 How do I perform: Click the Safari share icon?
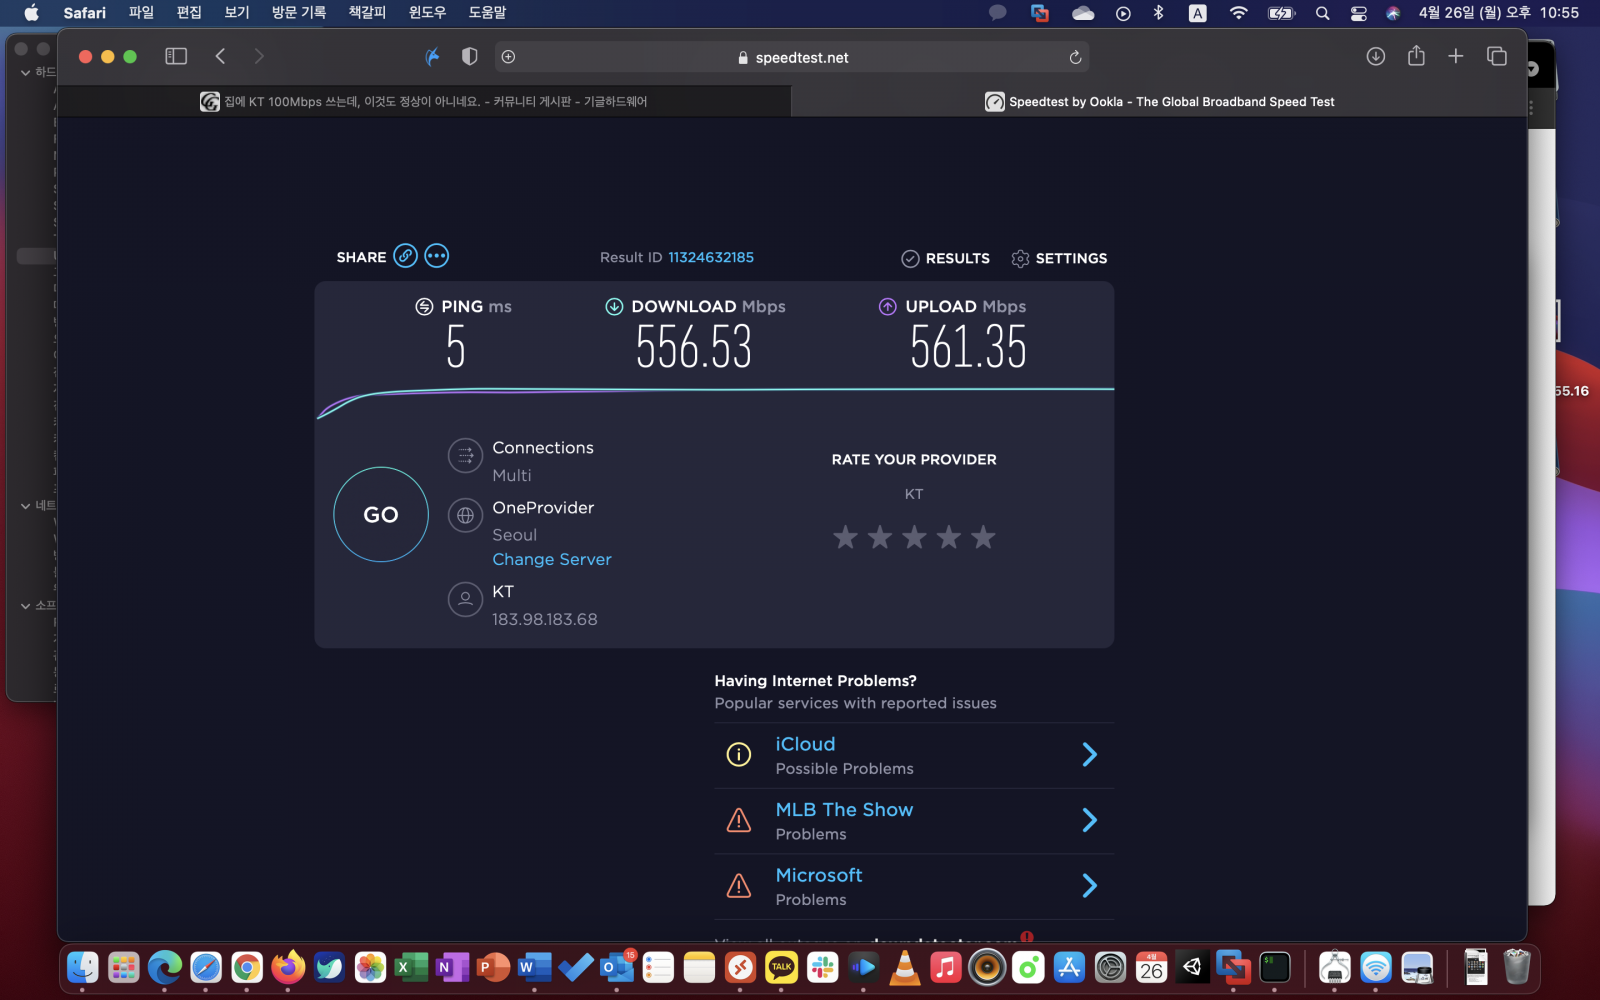coord(1416,57)
